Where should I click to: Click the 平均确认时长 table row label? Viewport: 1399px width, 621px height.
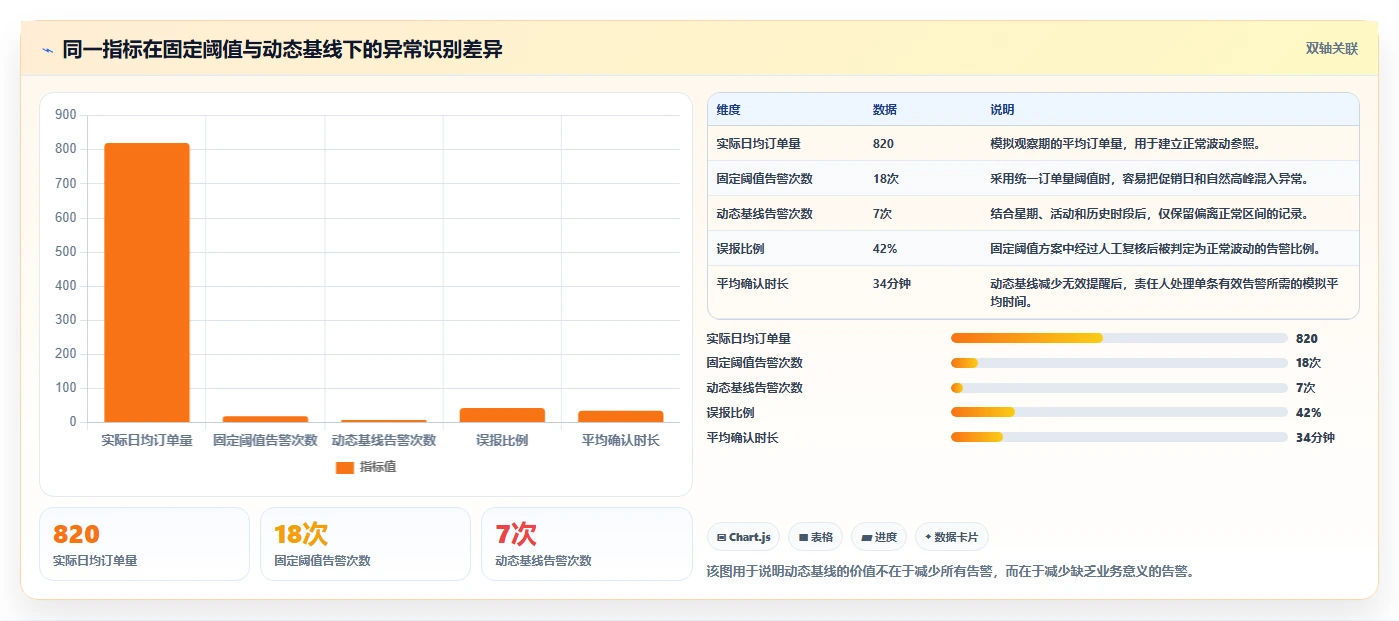coord(753,284)
